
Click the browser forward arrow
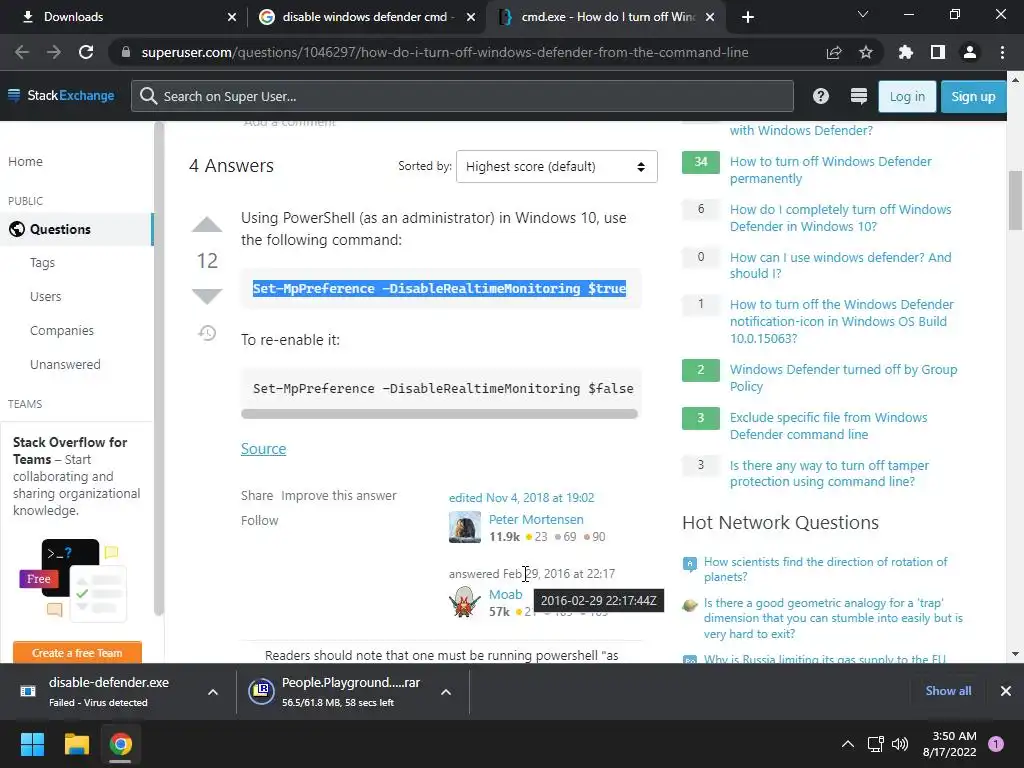tap(54, 52)
